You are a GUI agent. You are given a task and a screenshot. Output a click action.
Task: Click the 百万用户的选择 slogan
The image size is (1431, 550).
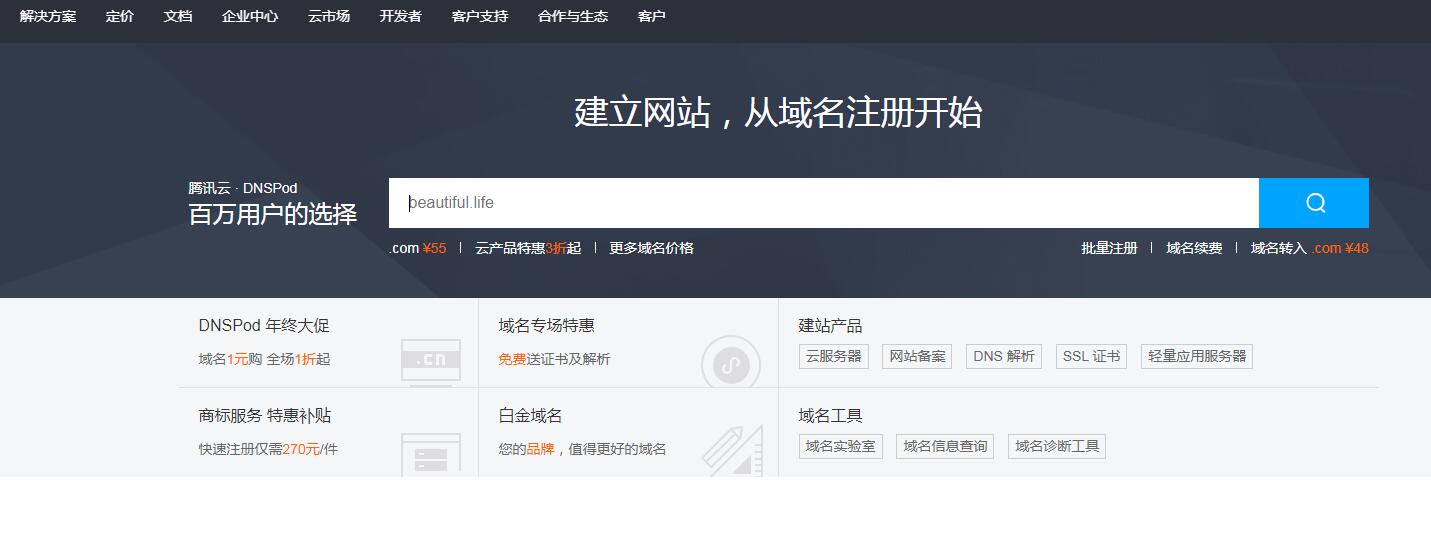tap(273, 214)
